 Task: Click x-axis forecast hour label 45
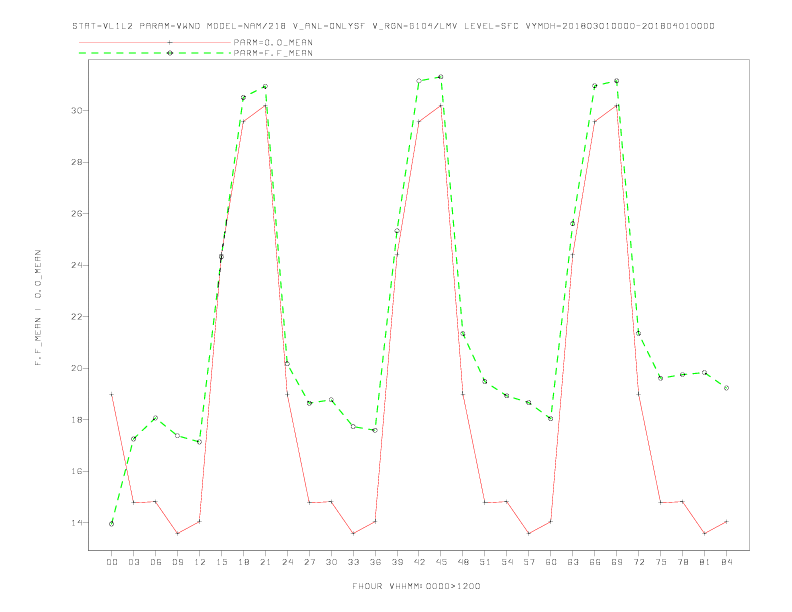(x=441, y=562)
